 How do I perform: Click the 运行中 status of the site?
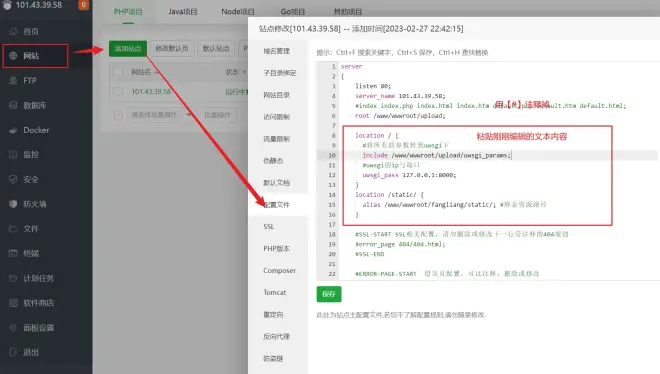pos(236,92)
